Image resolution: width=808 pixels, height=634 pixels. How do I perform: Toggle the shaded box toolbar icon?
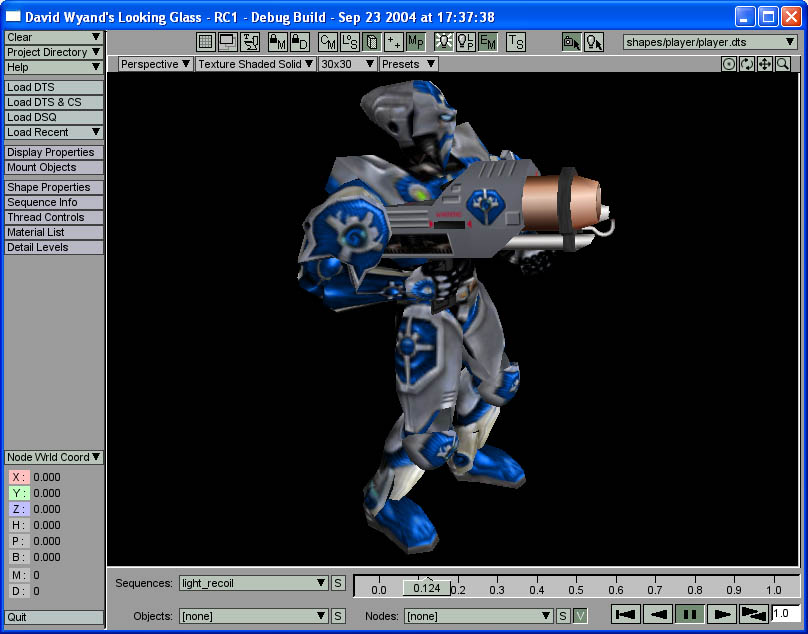(372, 42)
